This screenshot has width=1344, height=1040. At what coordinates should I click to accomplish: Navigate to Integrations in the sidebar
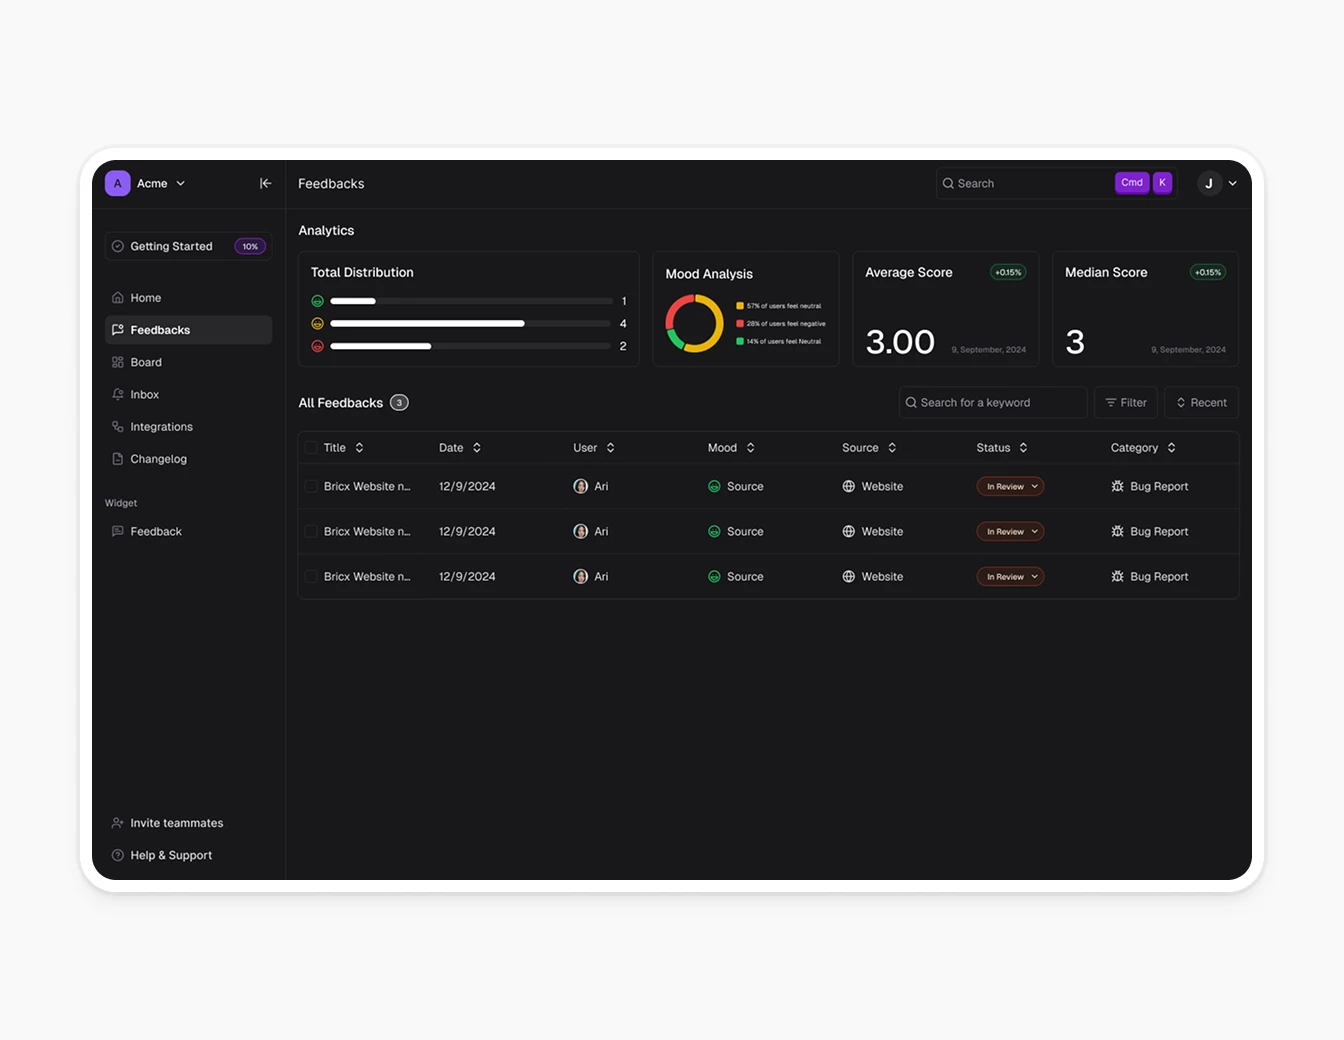161,426
